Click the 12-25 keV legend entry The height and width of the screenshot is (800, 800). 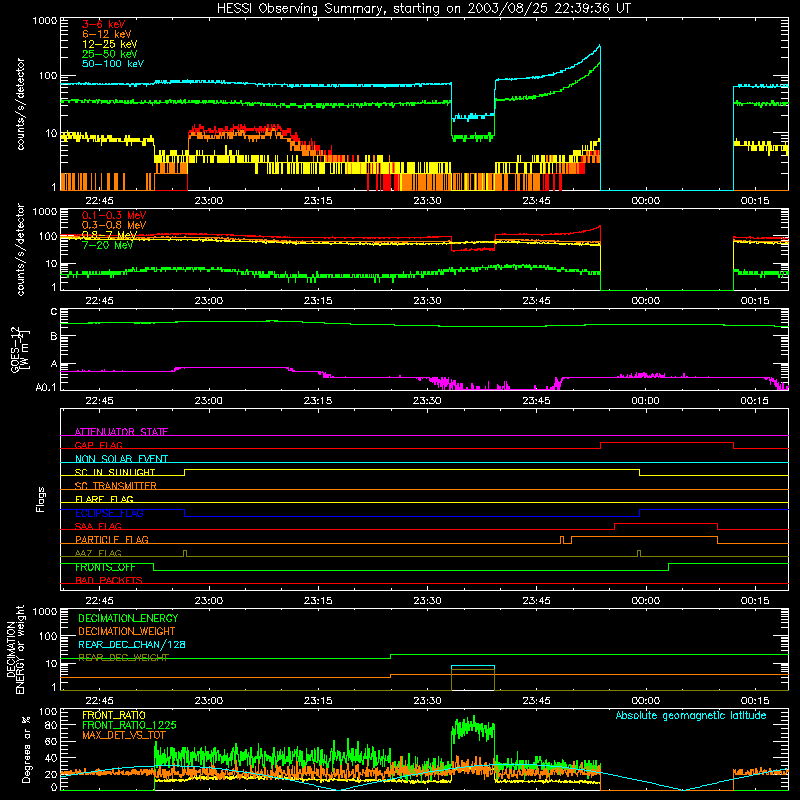coord(110,44)
